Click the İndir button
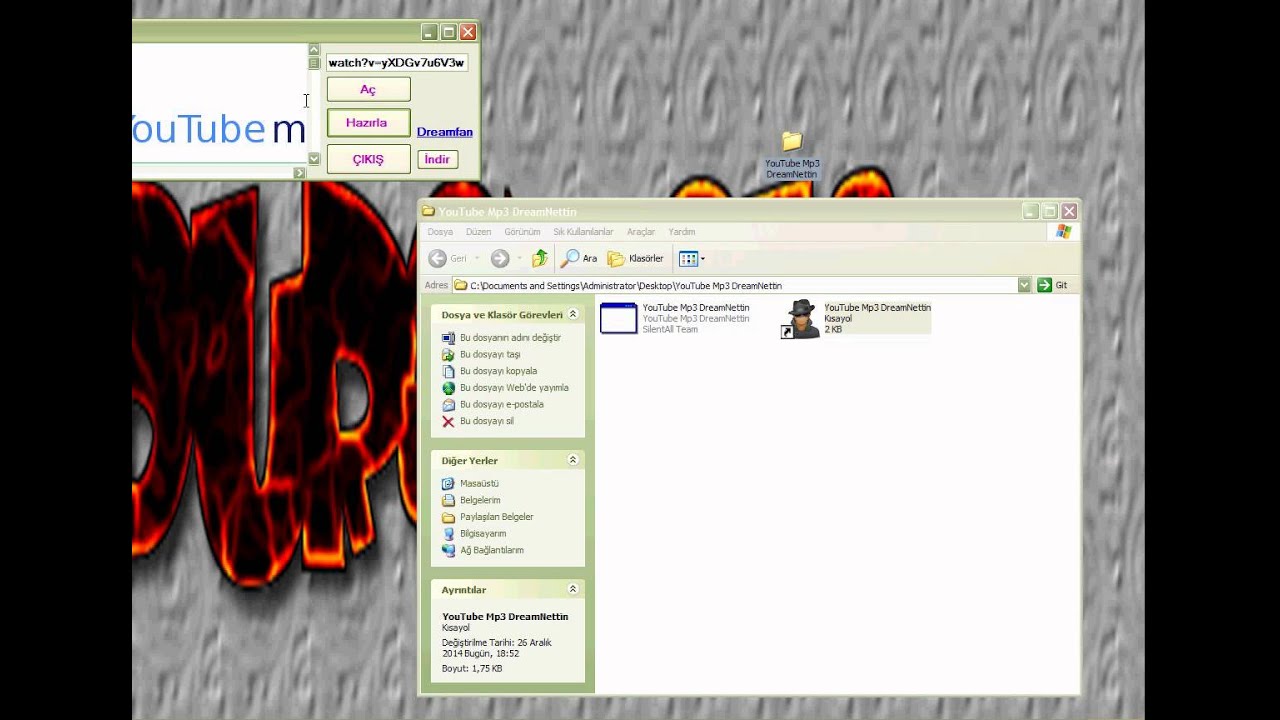Image resolution: width=1280 pixels, height=720 pixels. coord(437,160)
